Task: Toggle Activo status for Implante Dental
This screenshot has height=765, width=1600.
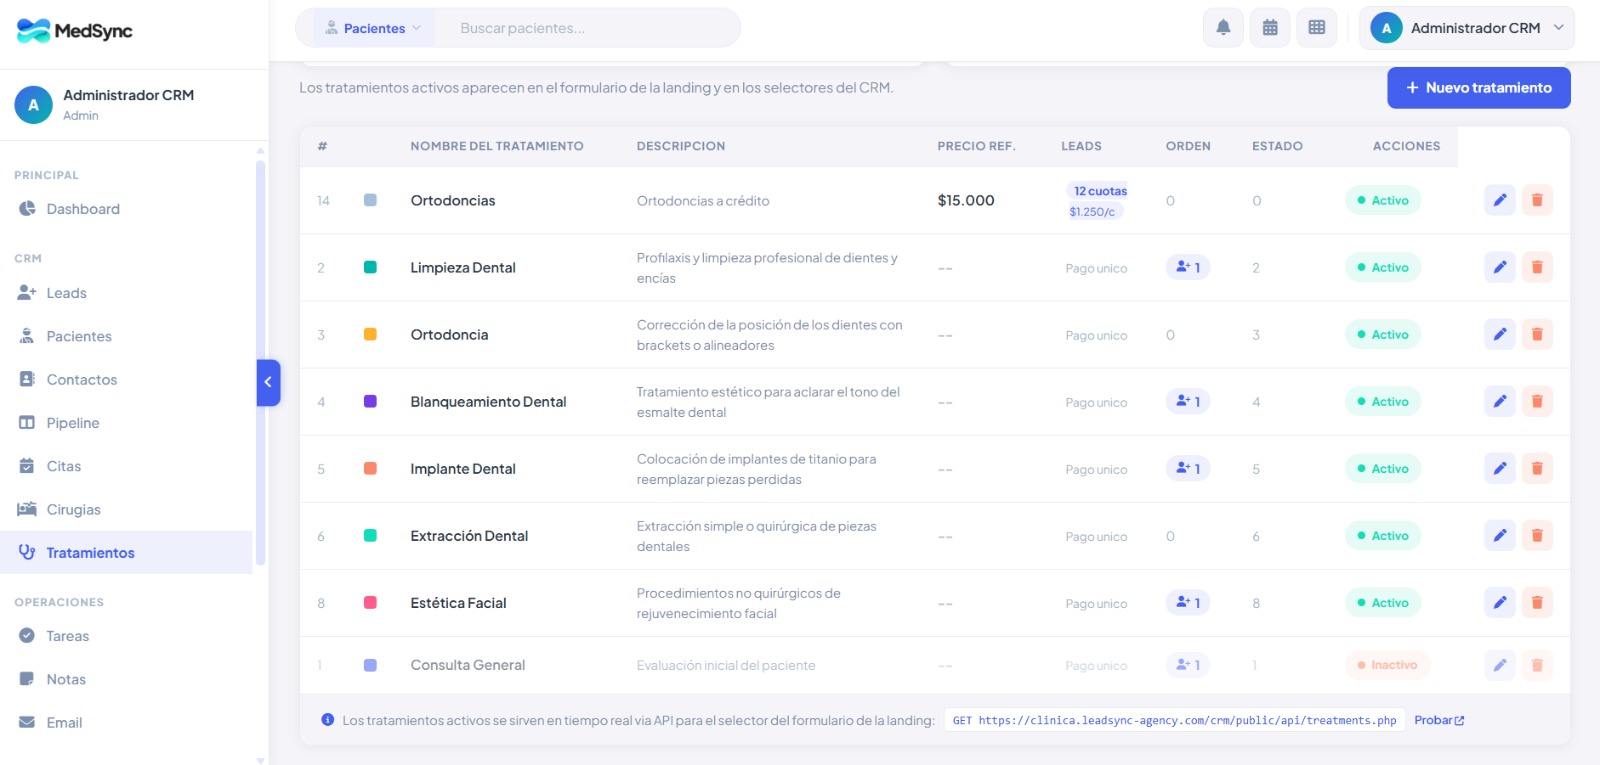Action: (x=1383, y=468)
